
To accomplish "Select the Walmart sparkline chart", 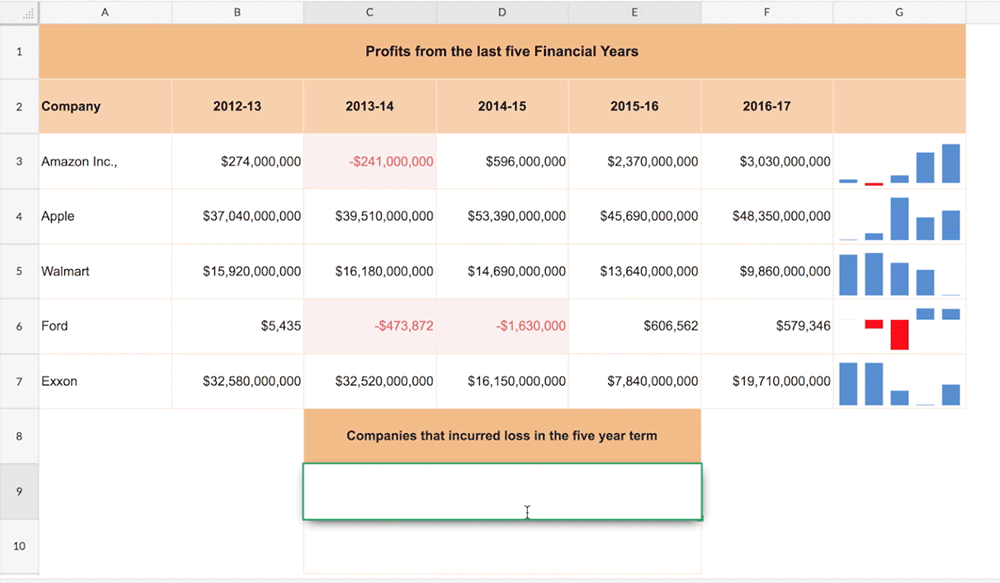I will pos(899,272).
